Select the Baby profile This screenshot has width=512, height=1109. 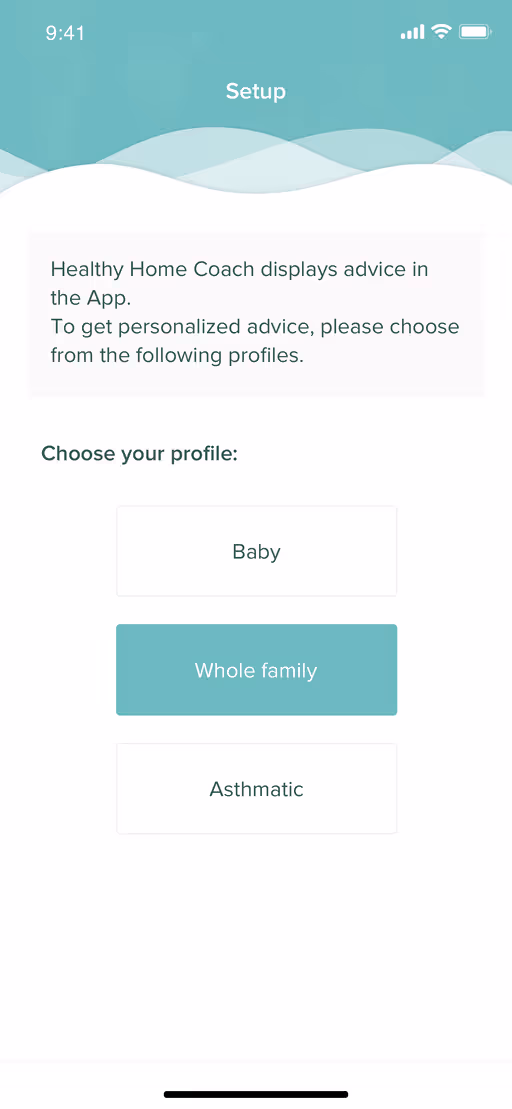click(256, 551)
